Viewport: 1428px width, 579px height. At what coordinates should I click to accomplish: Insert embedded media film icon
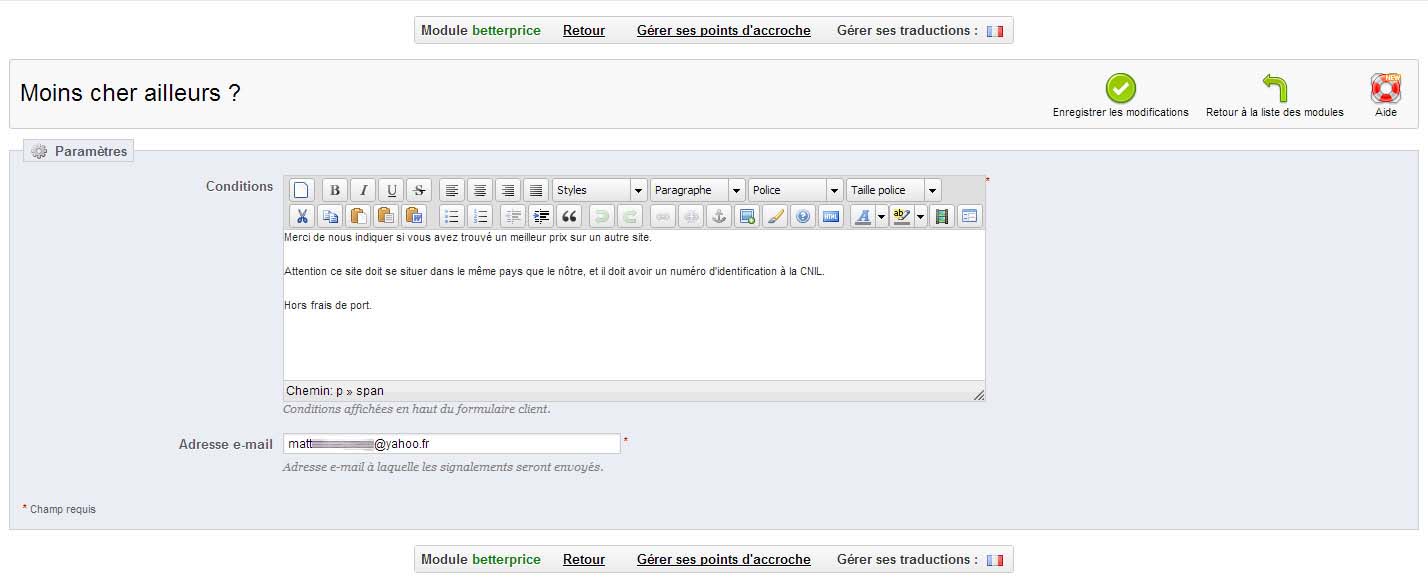(x=941, y=216)
